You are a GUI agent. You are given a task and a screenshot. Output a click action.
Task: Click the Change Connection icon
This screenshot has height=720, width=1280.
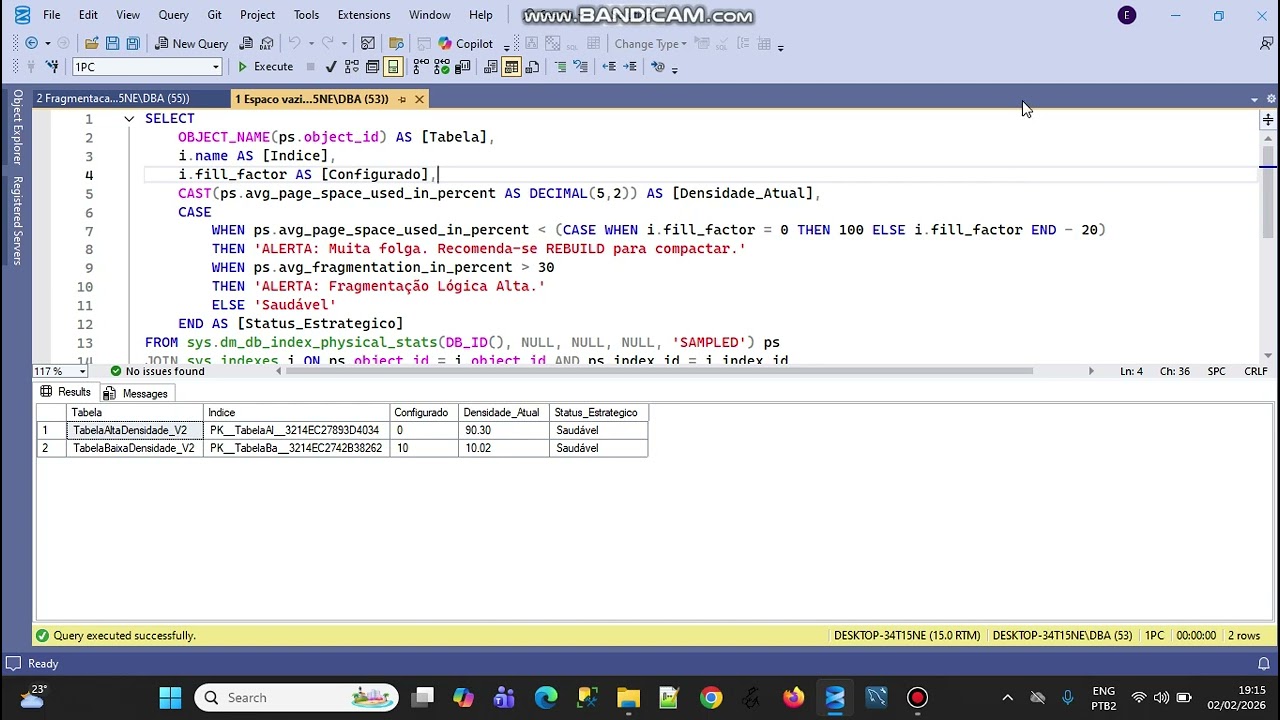point(50,67)
